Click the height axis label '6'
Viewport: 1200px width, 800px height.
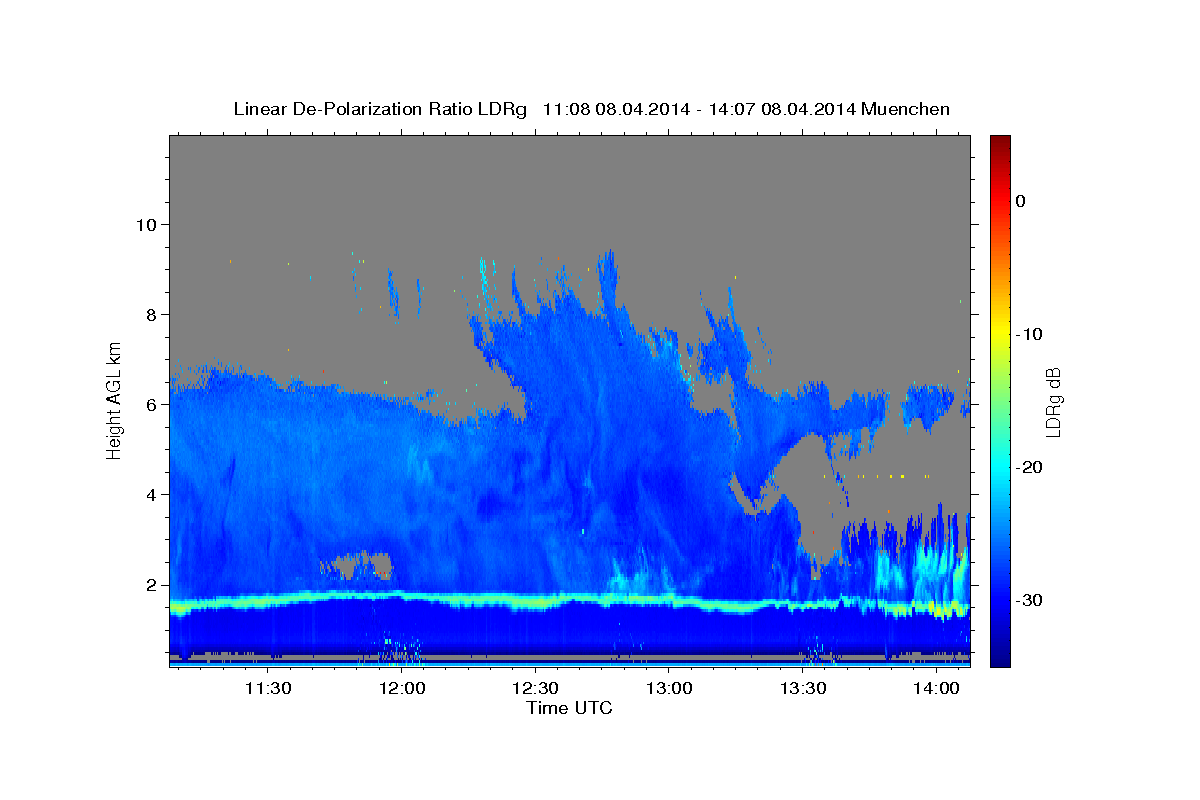[151, 404]
